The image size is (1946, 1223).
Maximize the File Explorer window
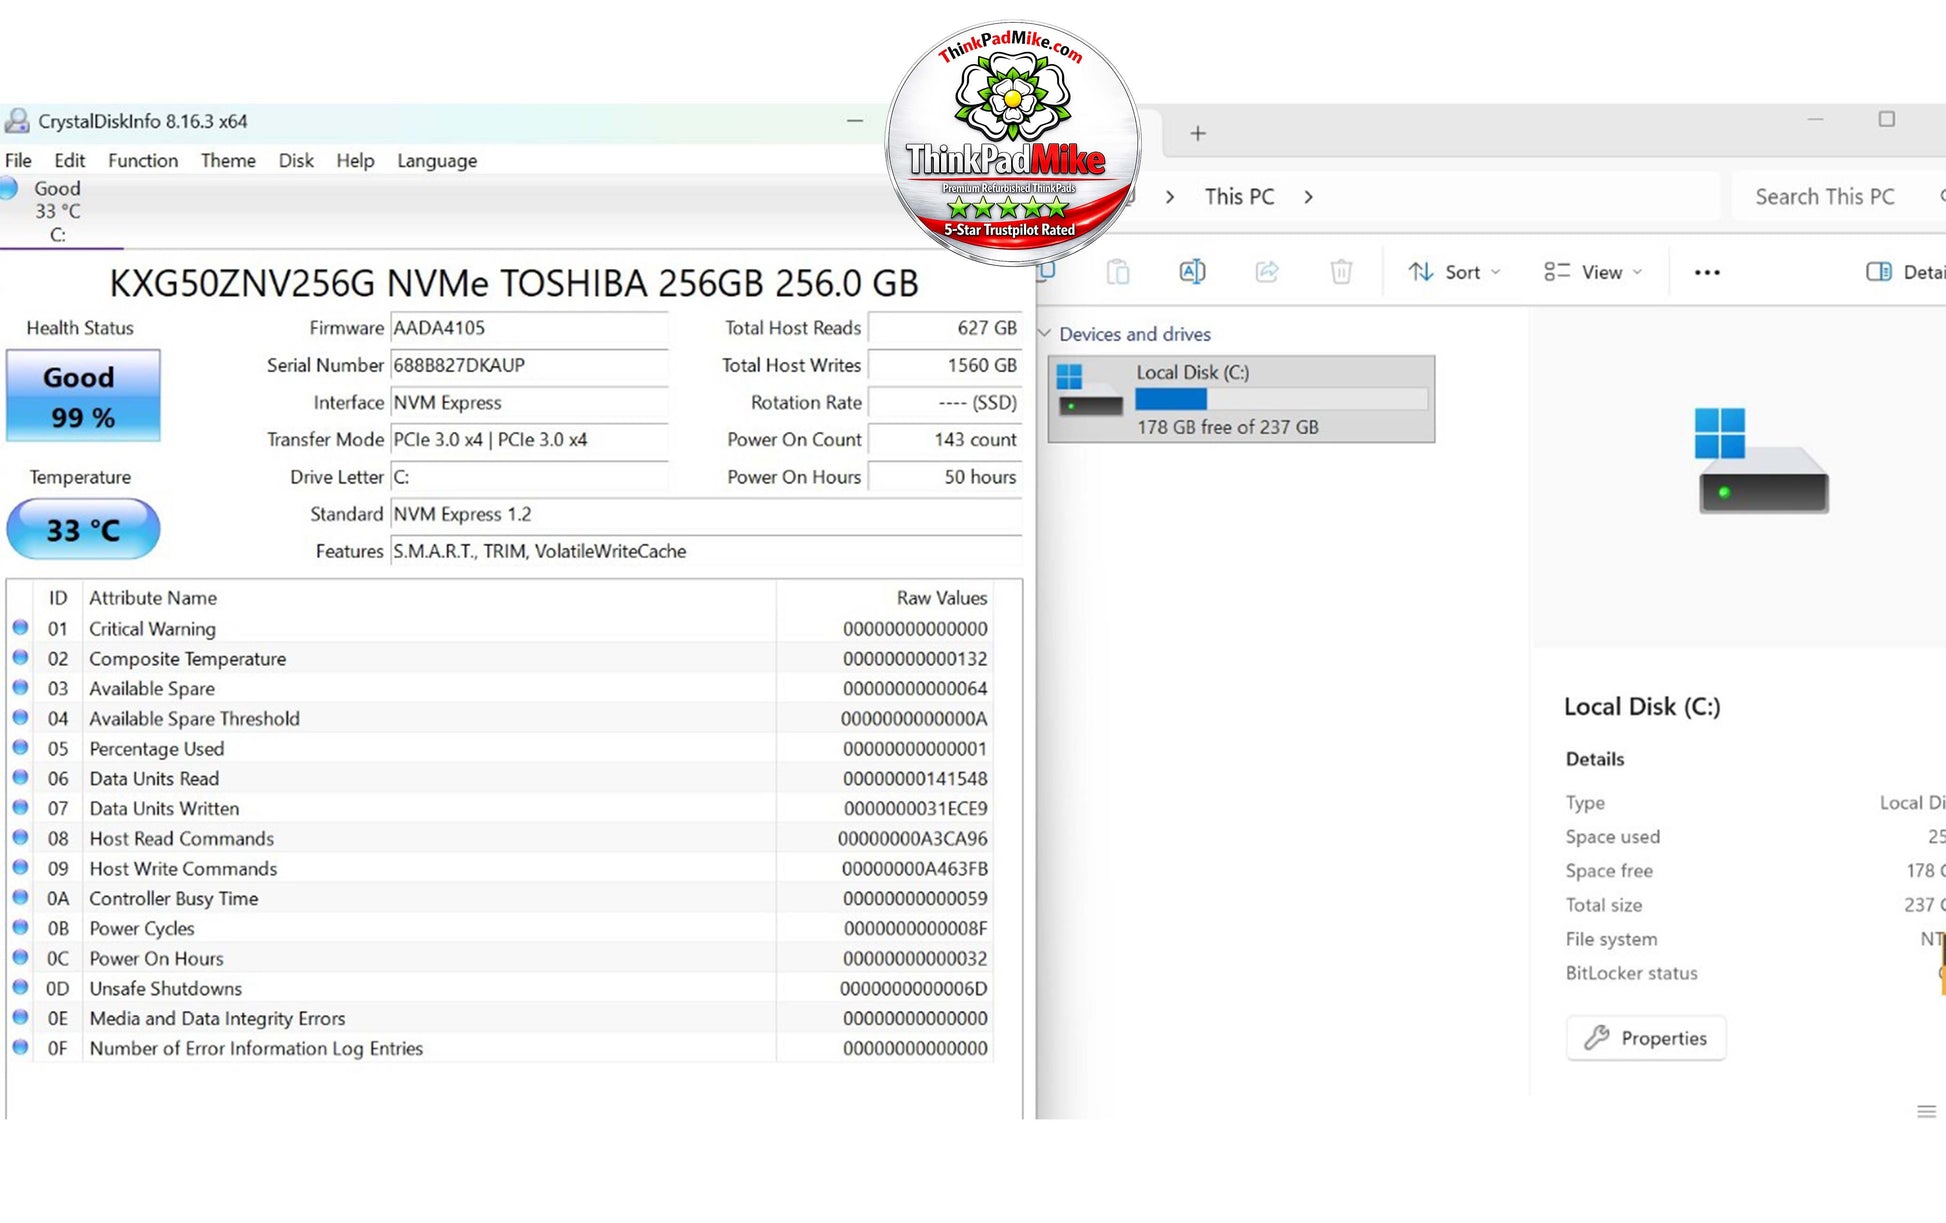click(x=1886, y=119)
